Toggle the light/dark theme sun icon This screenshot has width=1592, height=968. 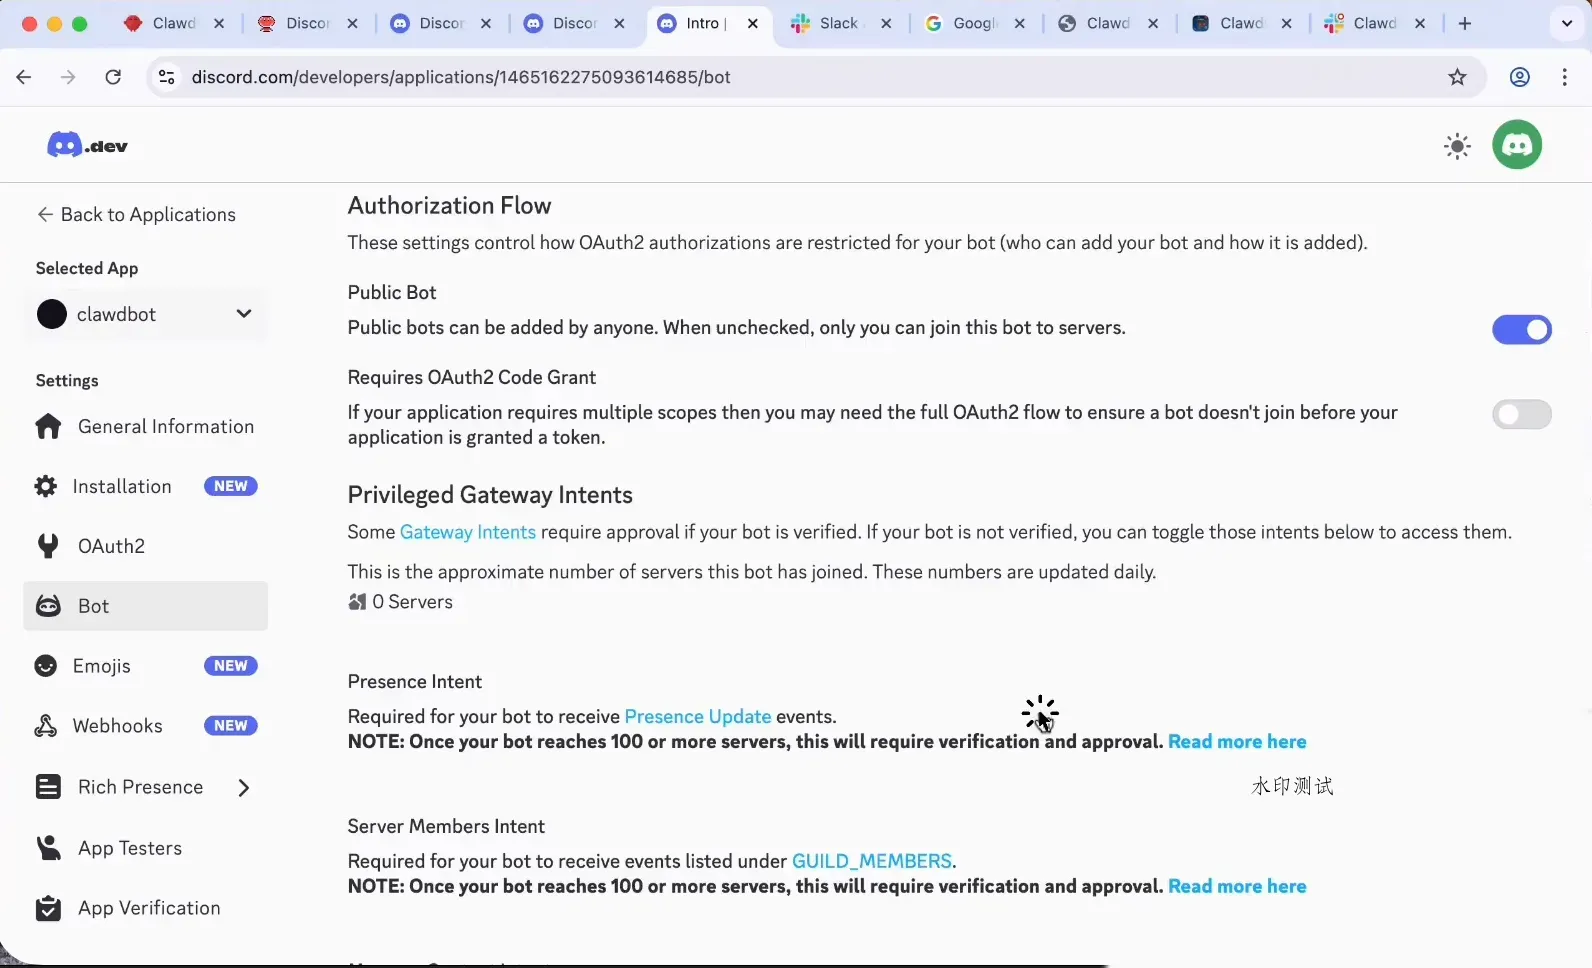coord(1457,146)
